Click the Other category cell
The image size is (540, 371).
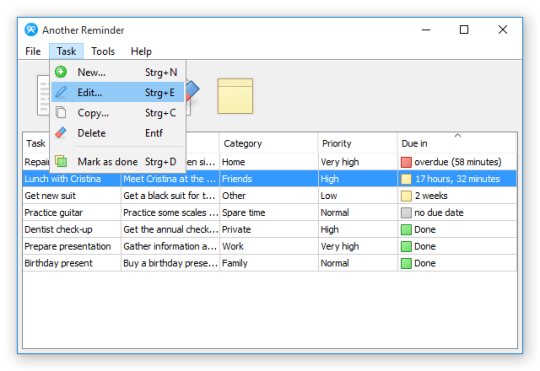click(269, 196)
